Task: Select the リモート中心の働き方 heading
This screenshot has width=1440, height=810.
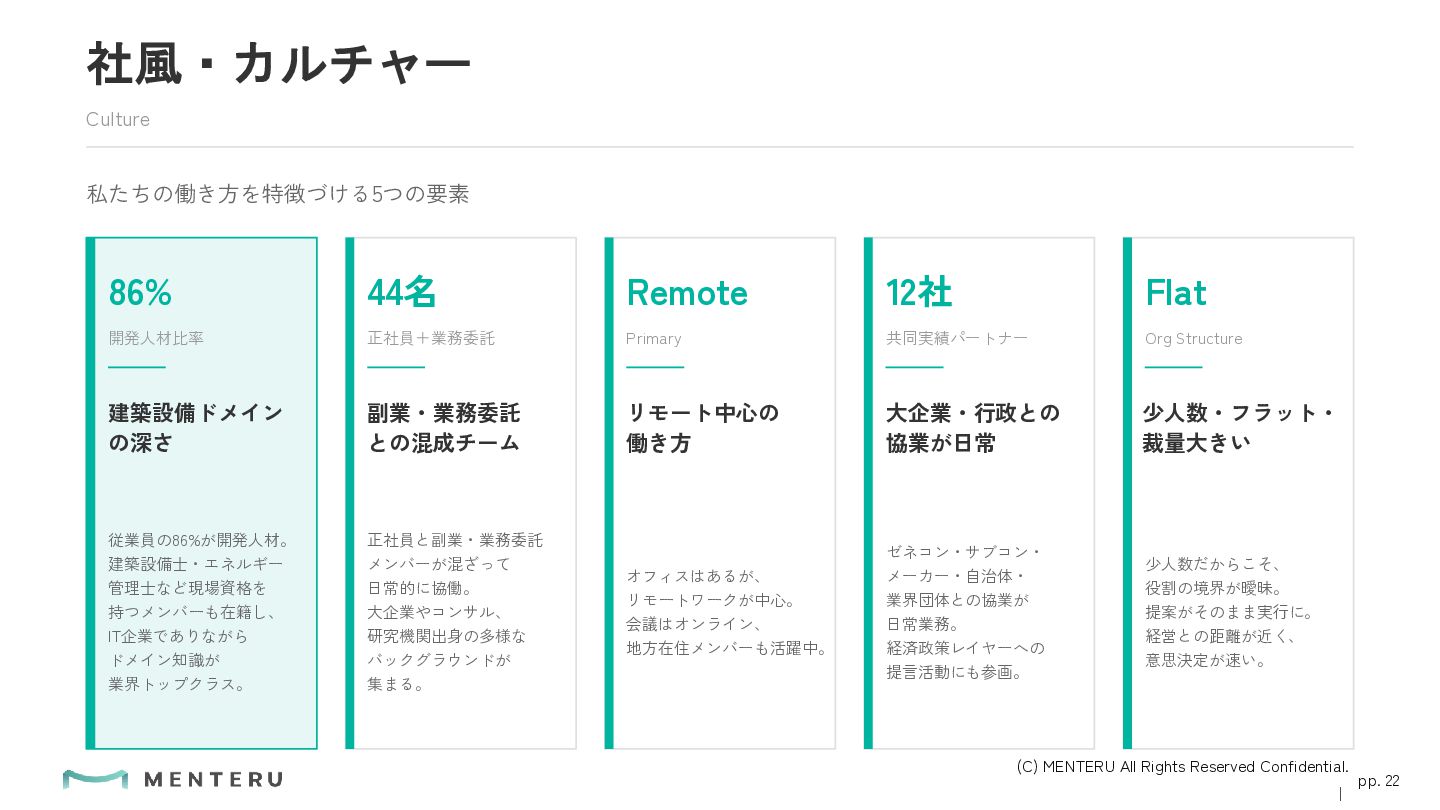Action: coord(702,428)
